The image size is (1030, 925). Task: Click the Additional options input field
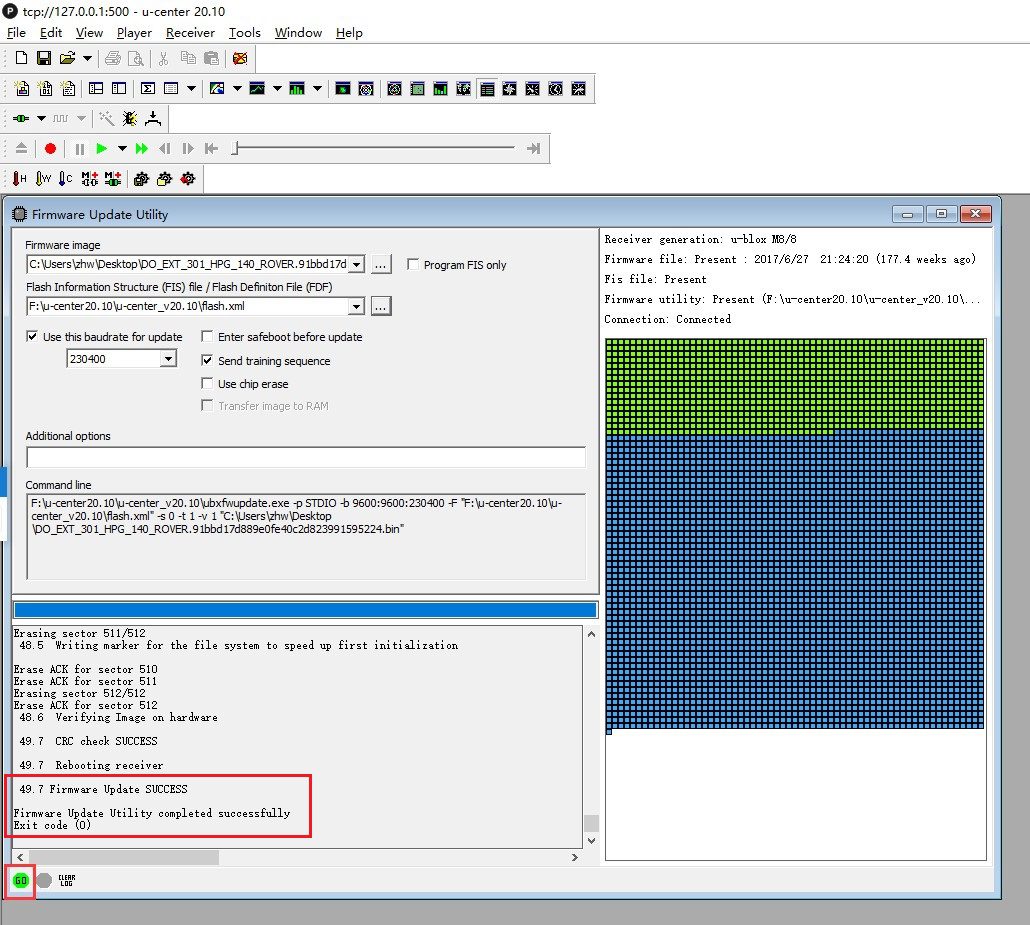(x=305, y=457)
